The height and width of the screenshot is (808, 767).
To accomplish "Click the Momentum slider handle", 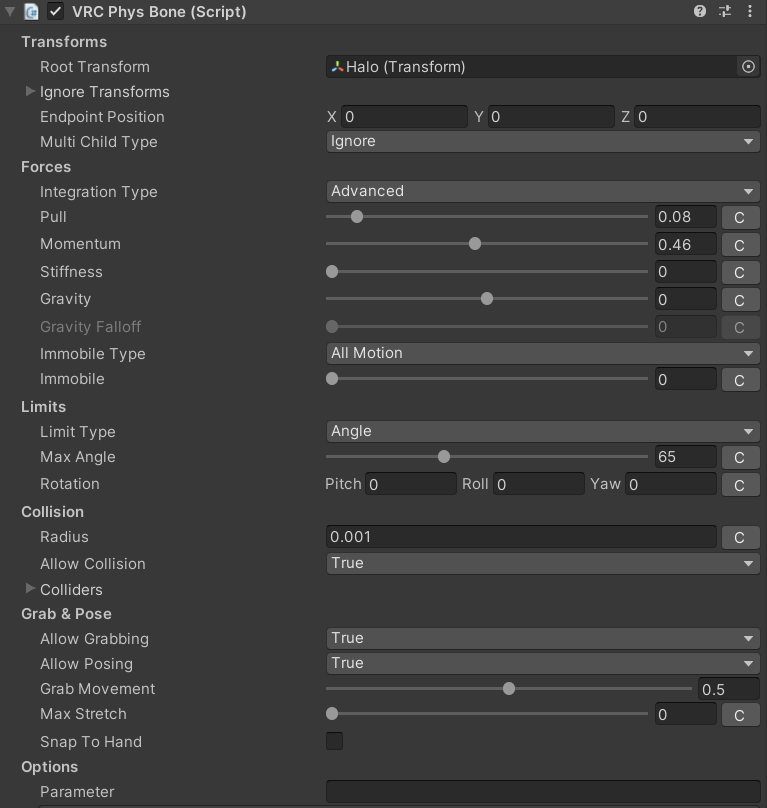I will (x=475, y=244).
